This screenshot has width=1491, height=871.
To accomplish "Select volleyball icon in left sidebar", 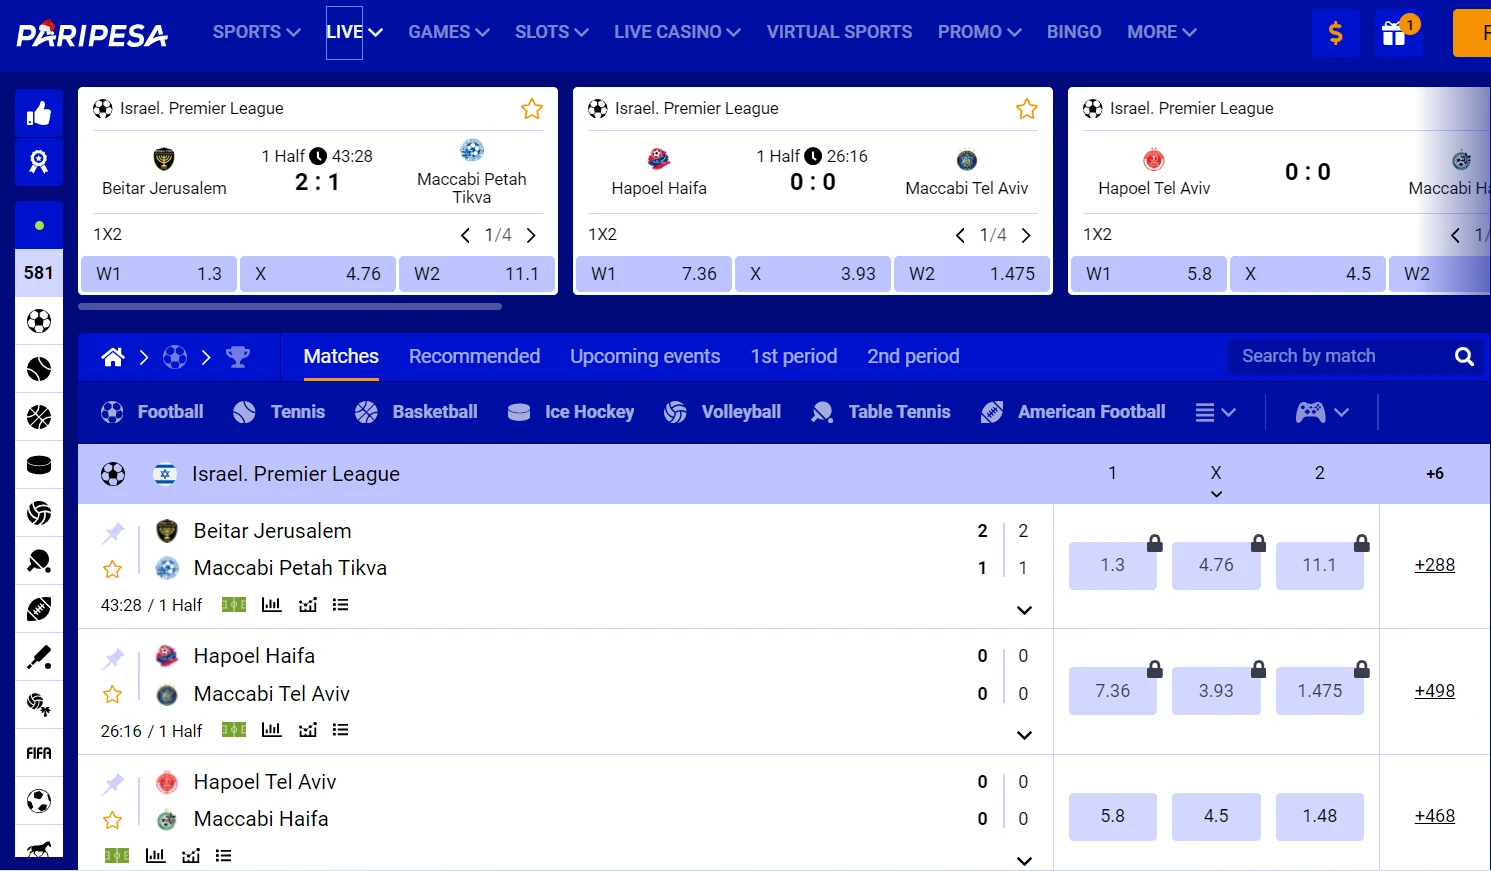I will (x=39, y=513).
